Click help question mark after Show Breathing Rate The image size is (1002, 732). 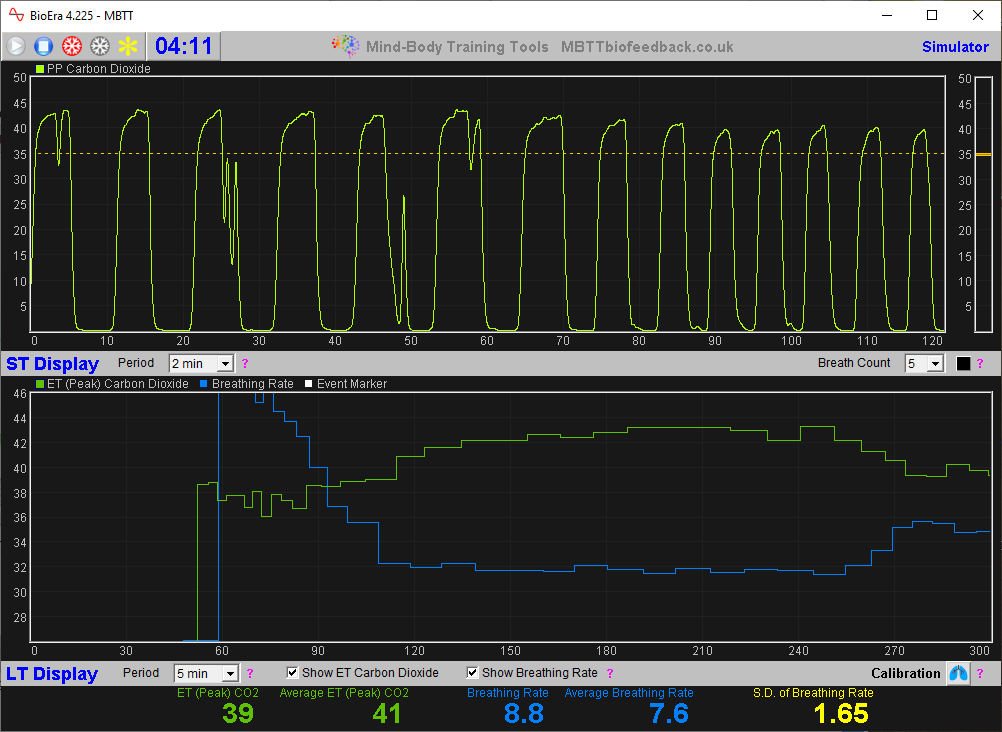(609, 673)
